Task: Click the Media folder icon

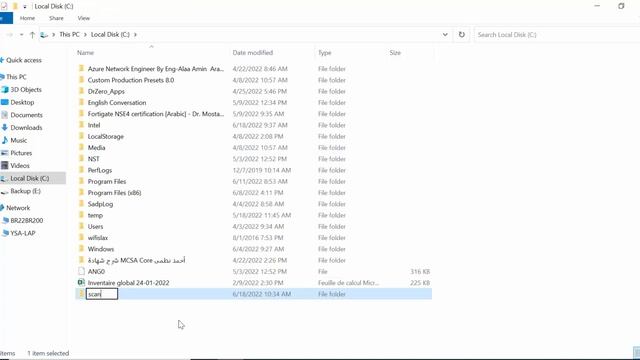Action: pos(81,147)
